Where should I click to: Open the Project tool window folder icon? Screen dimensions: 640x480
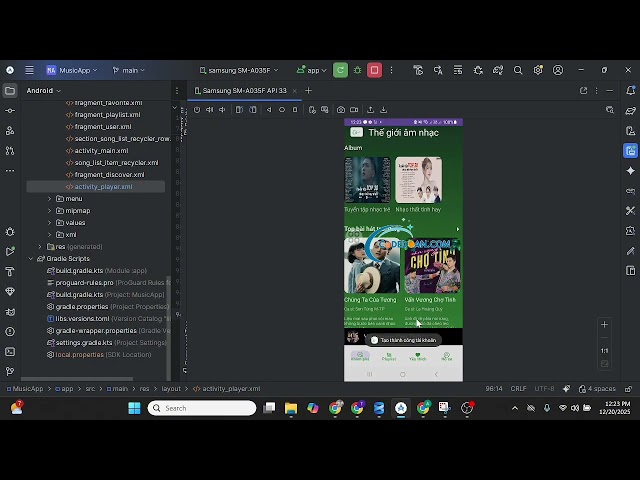point(10,91)
